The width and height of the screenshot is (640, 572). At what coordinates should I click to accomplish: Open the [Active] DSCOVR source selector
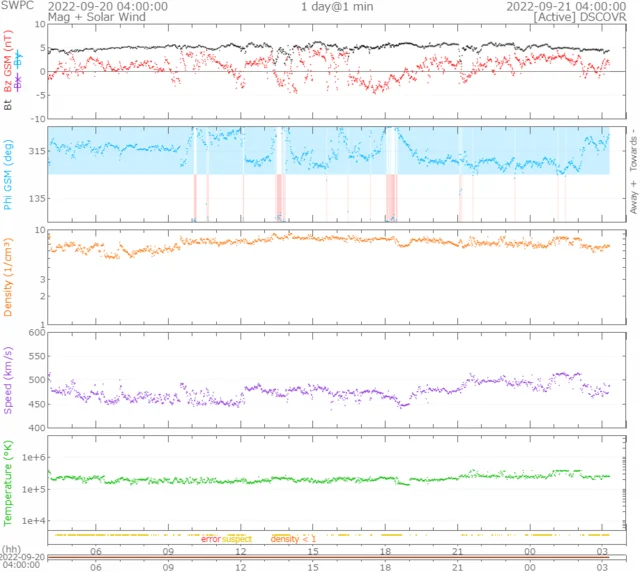pyautogui.click(x=580, y=18)
